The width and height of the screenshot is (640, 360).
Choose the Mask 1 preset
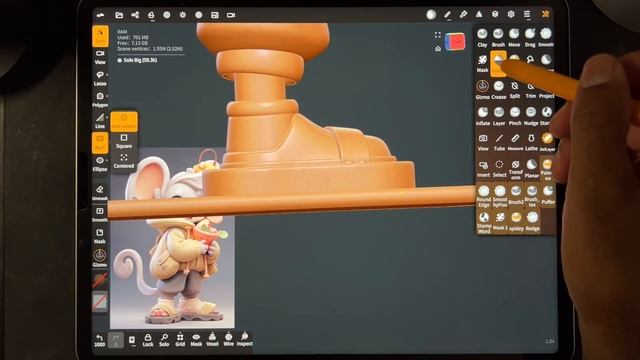500,222
